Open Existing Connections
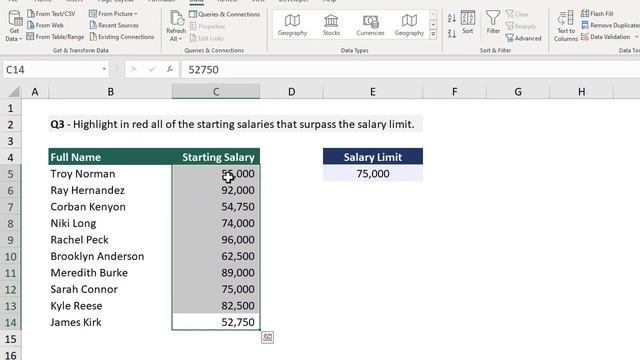Screen dimensions: 640x360 pyautogui.click(x=122, y=37)
